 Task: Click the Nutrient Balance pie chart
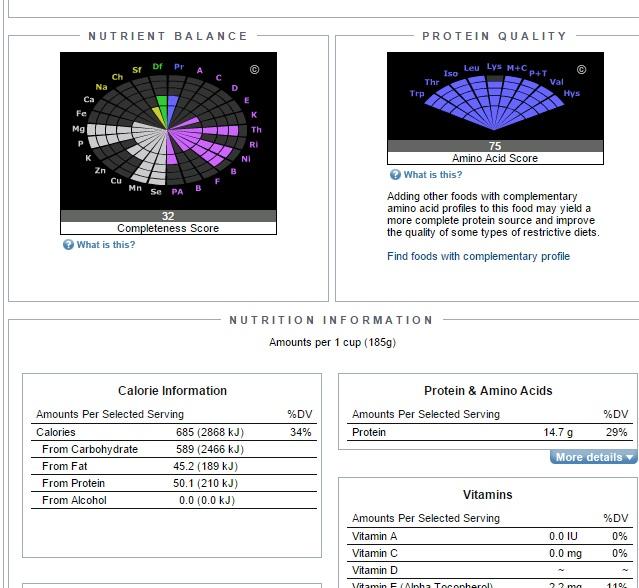point(168,130)
